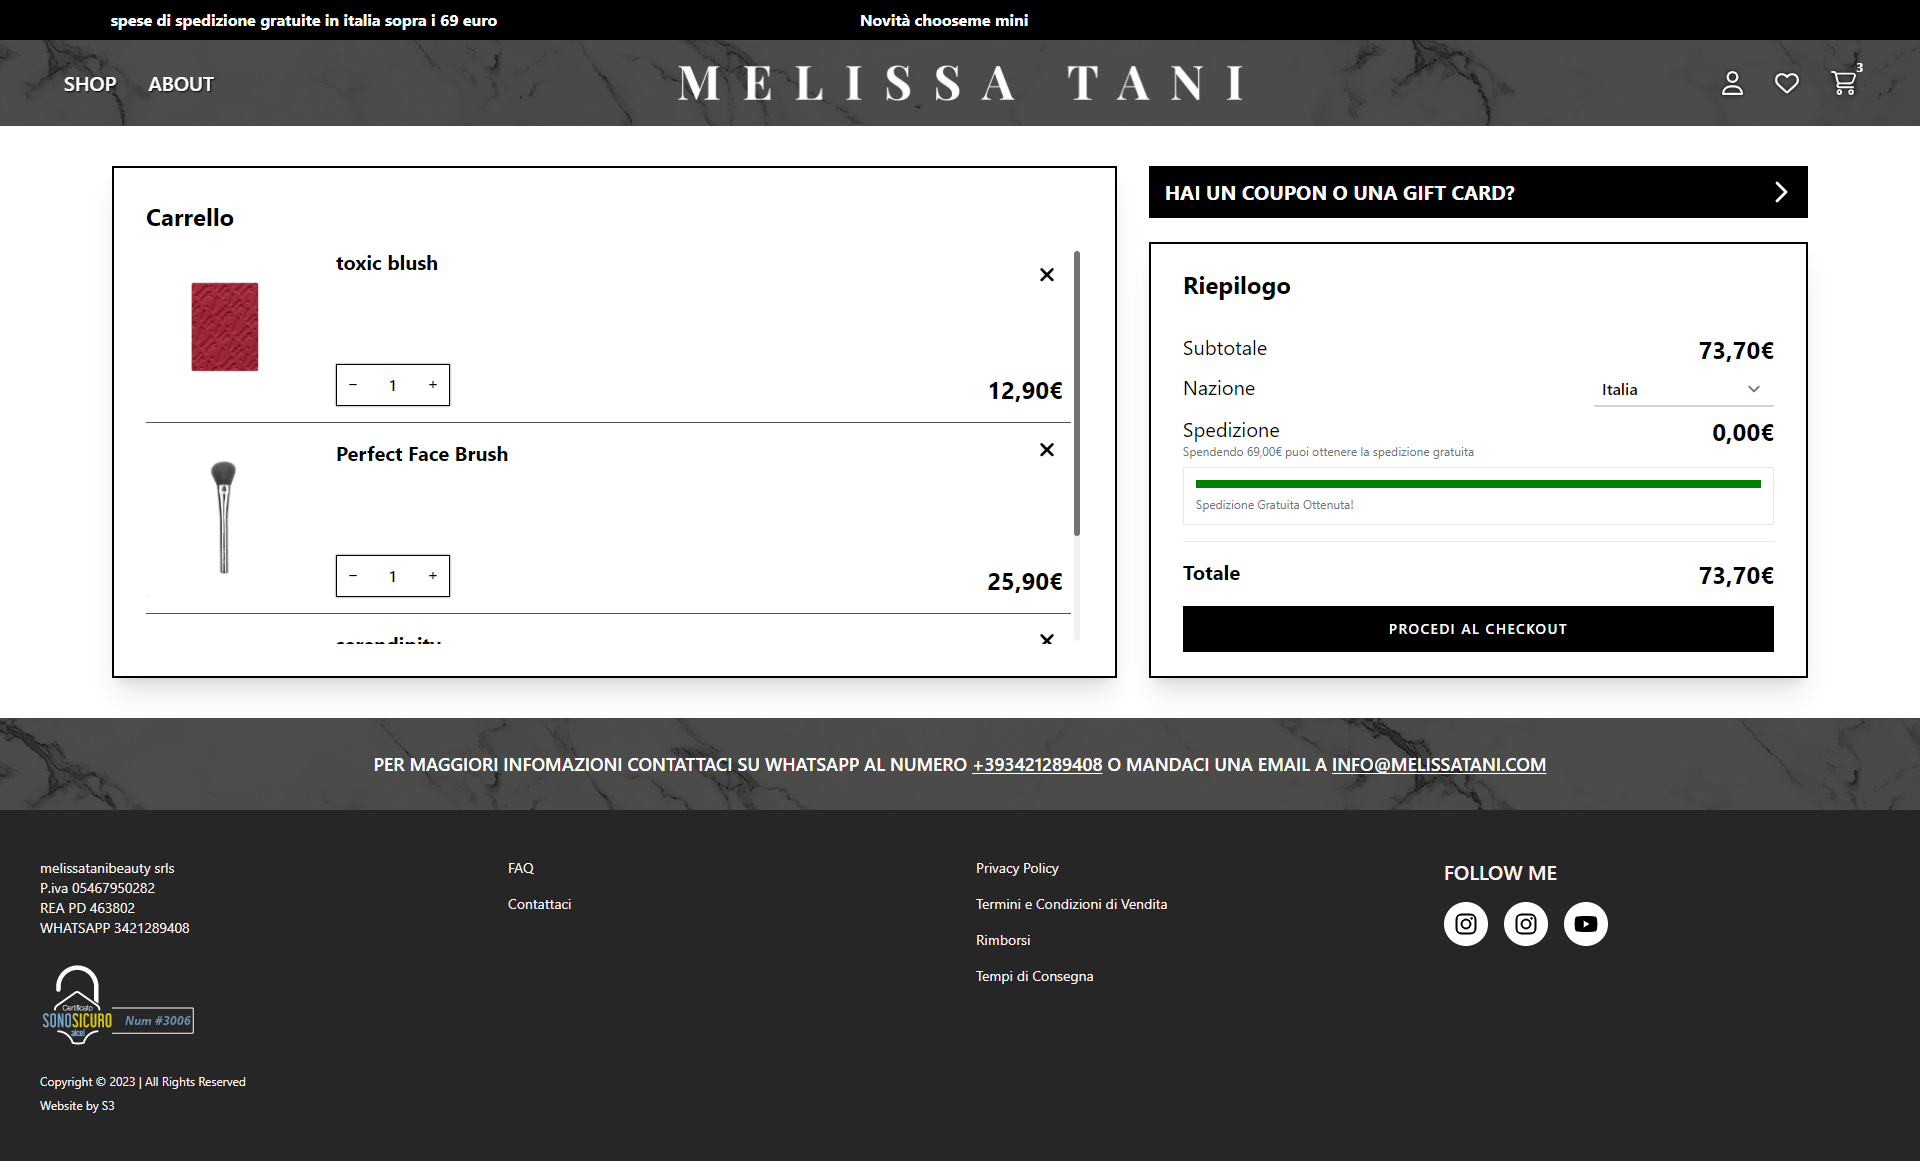
Task: Open the Privacy Policy link
Action: click(x=1017, y=868)
